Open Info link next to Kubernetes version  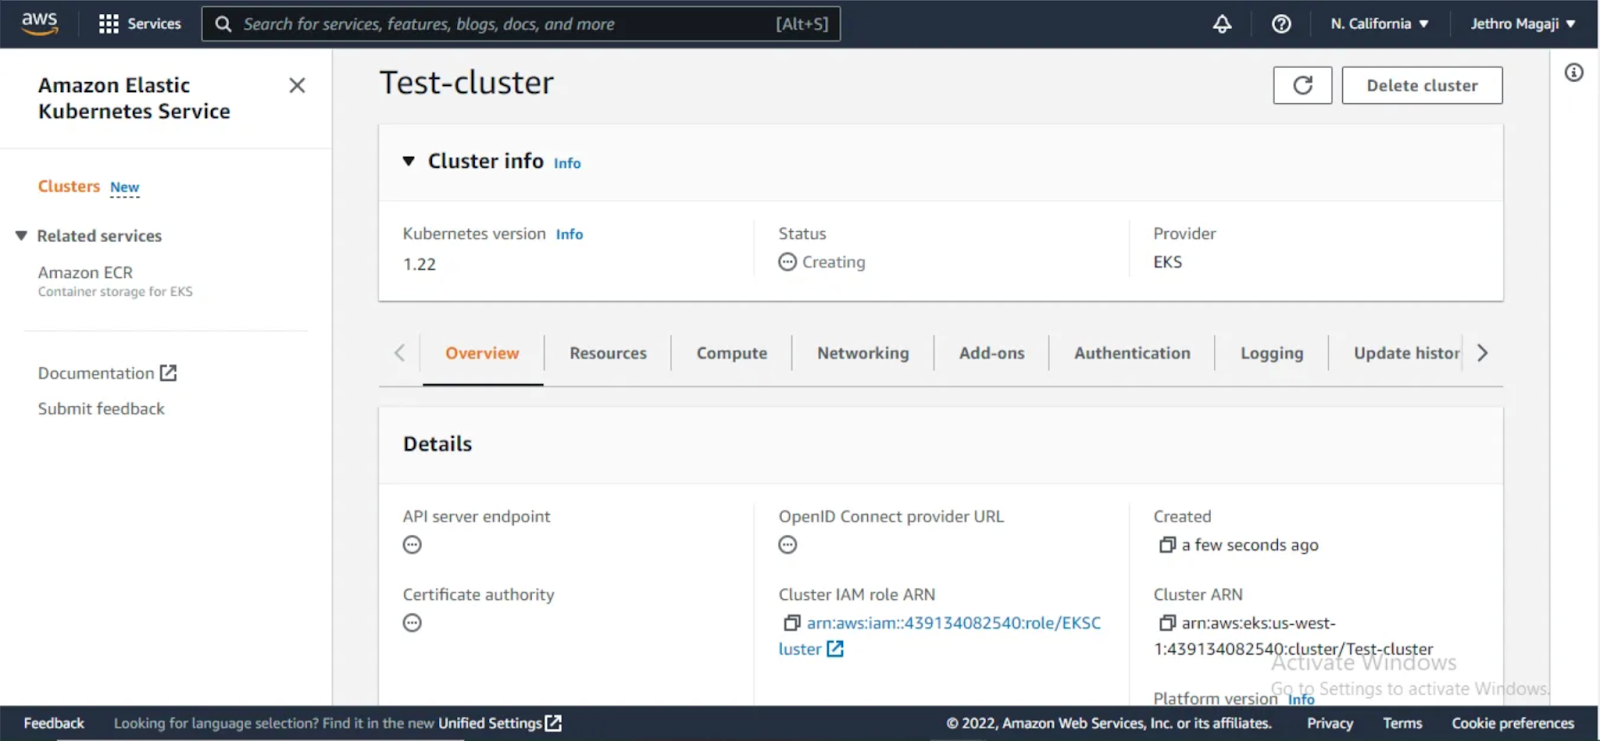pyautogui.click(x=569, y=234)
